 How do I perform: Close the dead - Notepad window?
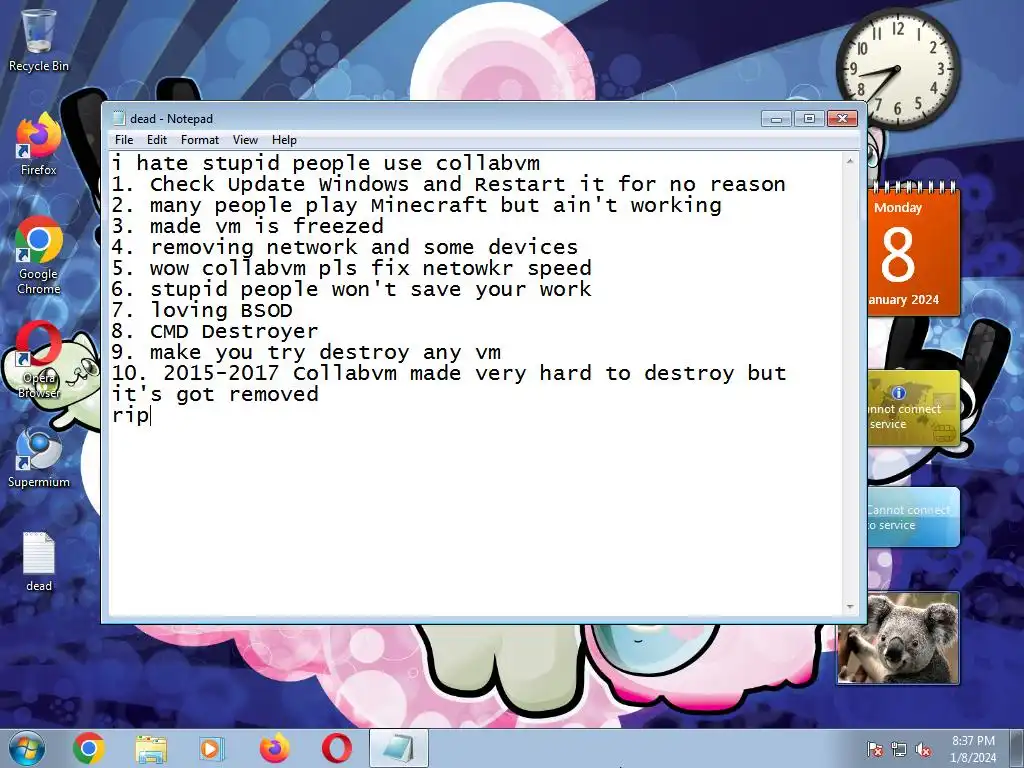tap(842, 118)
